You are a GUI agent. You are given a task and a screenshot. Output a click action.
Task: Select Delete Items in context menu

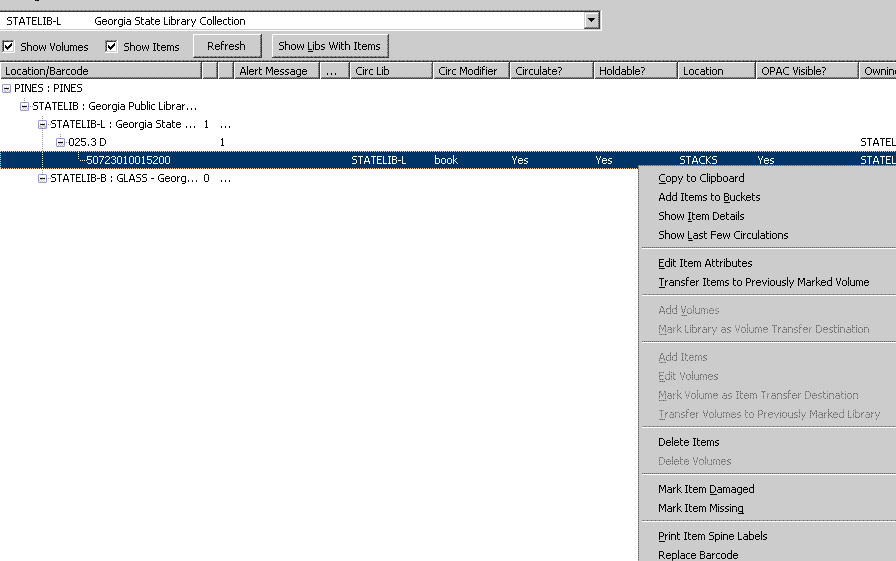pyautogui.click(x=688, y=442)
